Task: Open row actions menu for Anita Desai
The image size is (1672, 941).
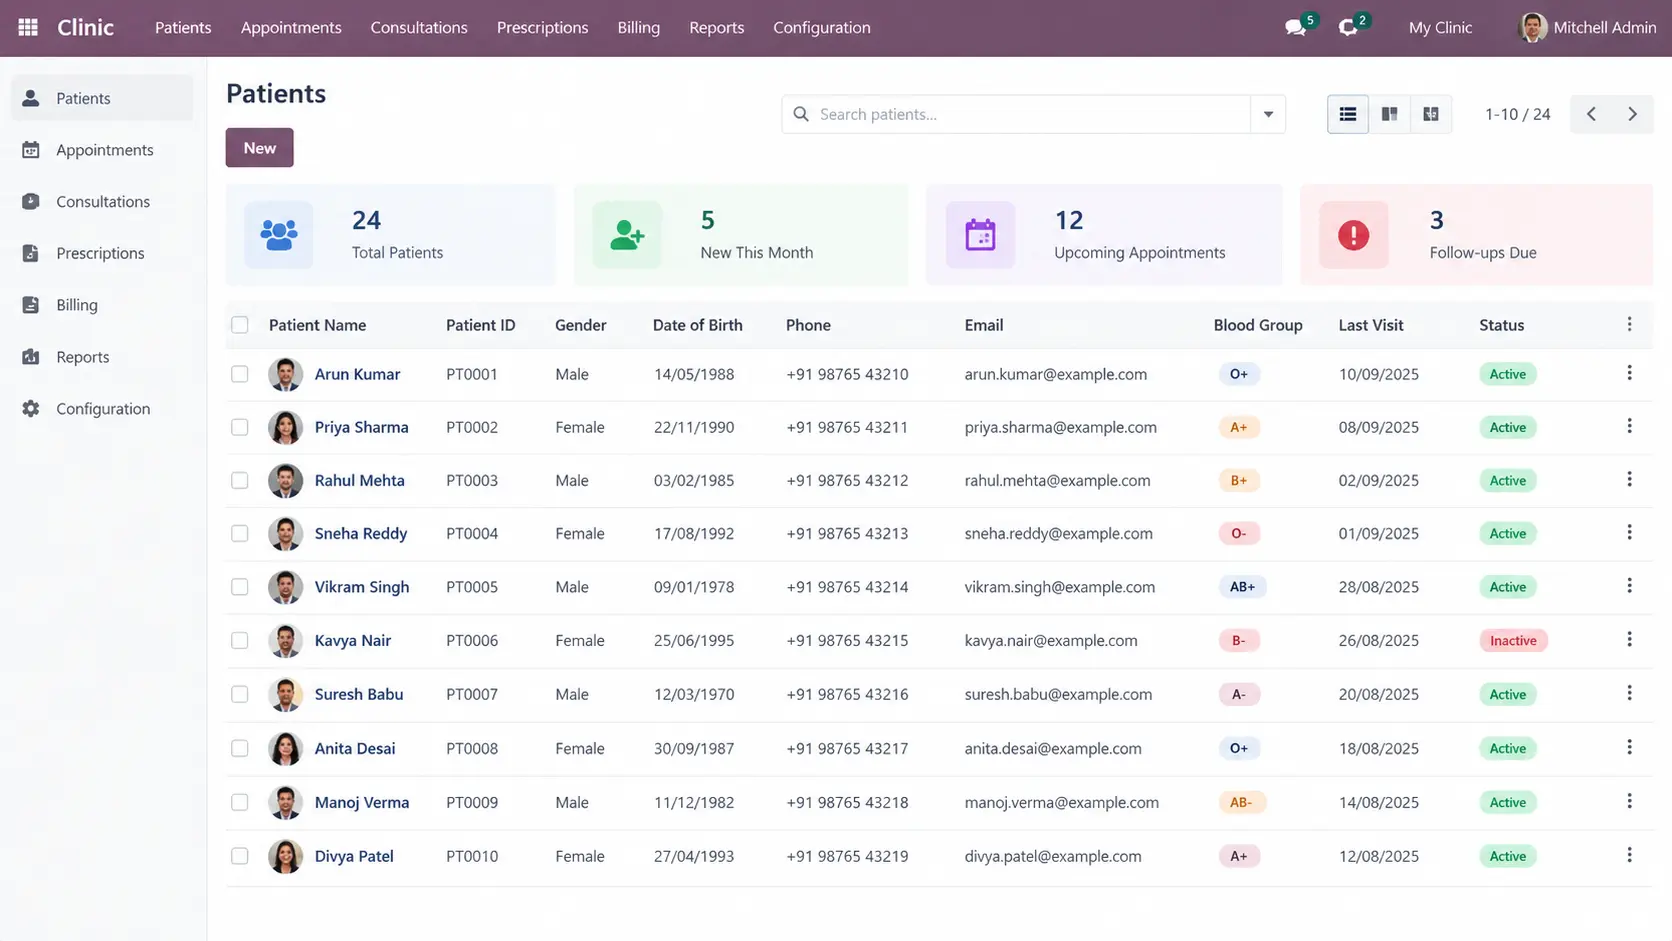Action: 1629,747
